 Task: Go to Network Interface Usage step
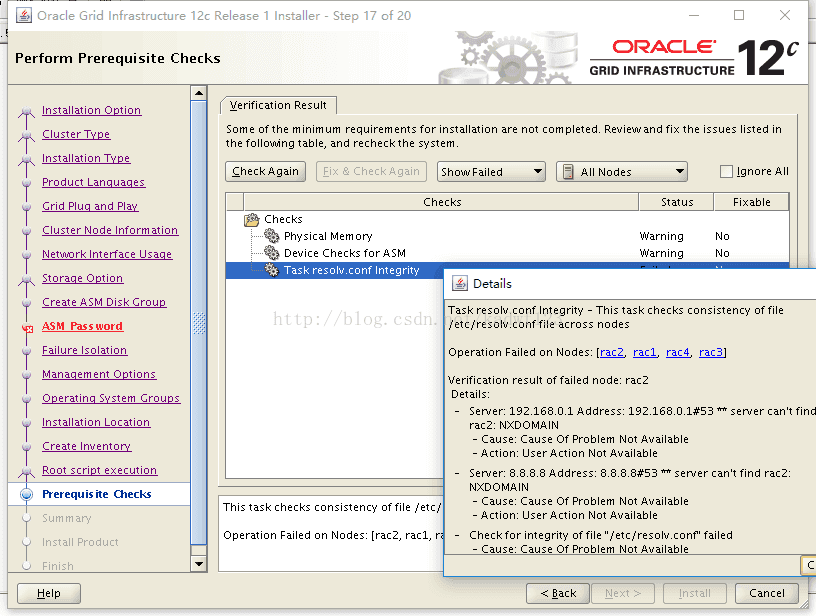pos(107,254)
